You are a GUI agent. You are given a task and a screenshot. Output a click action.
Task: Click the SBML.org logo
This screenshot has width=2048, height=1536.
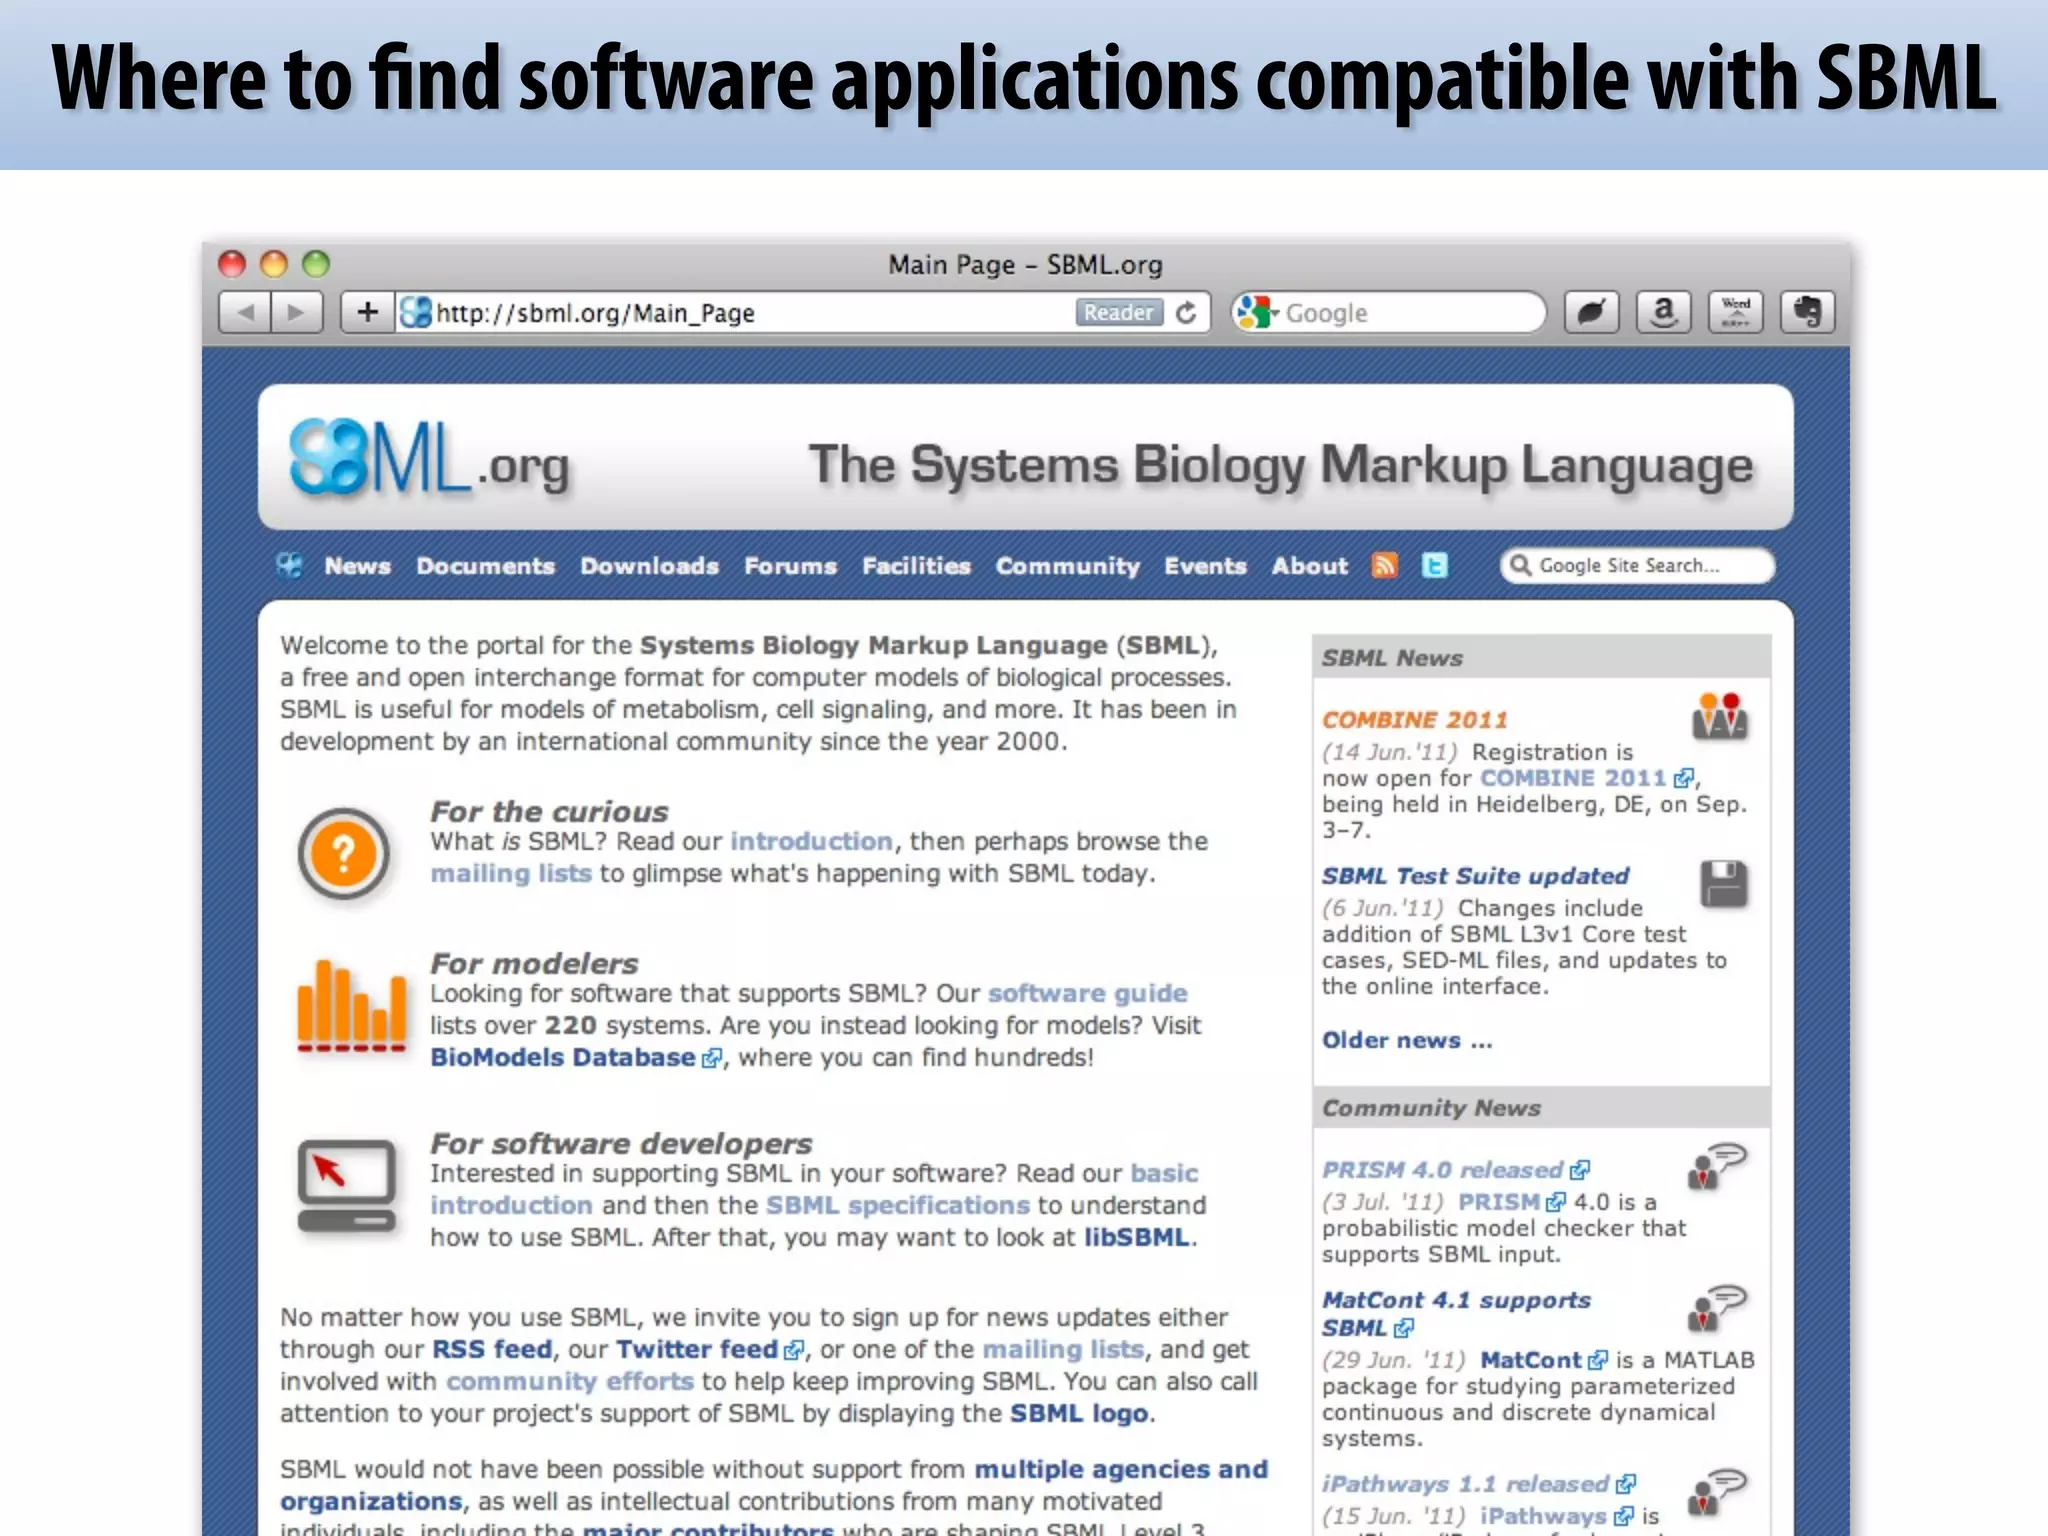[430, 460]
